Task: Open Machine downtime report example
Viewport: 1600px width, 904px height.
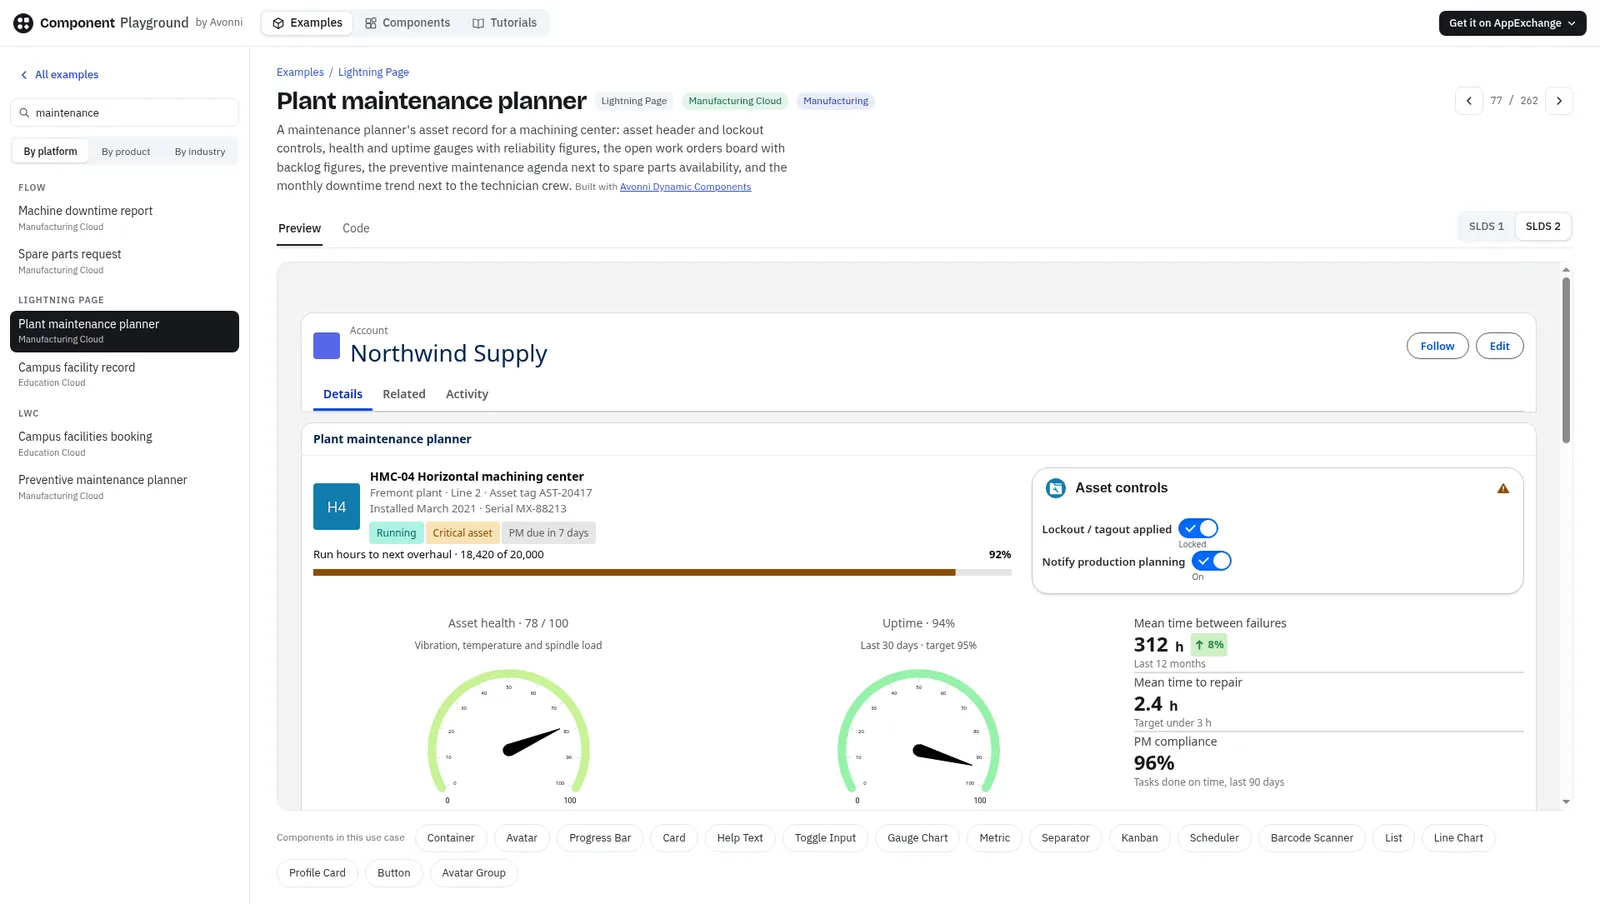Action: coord(124,218)
